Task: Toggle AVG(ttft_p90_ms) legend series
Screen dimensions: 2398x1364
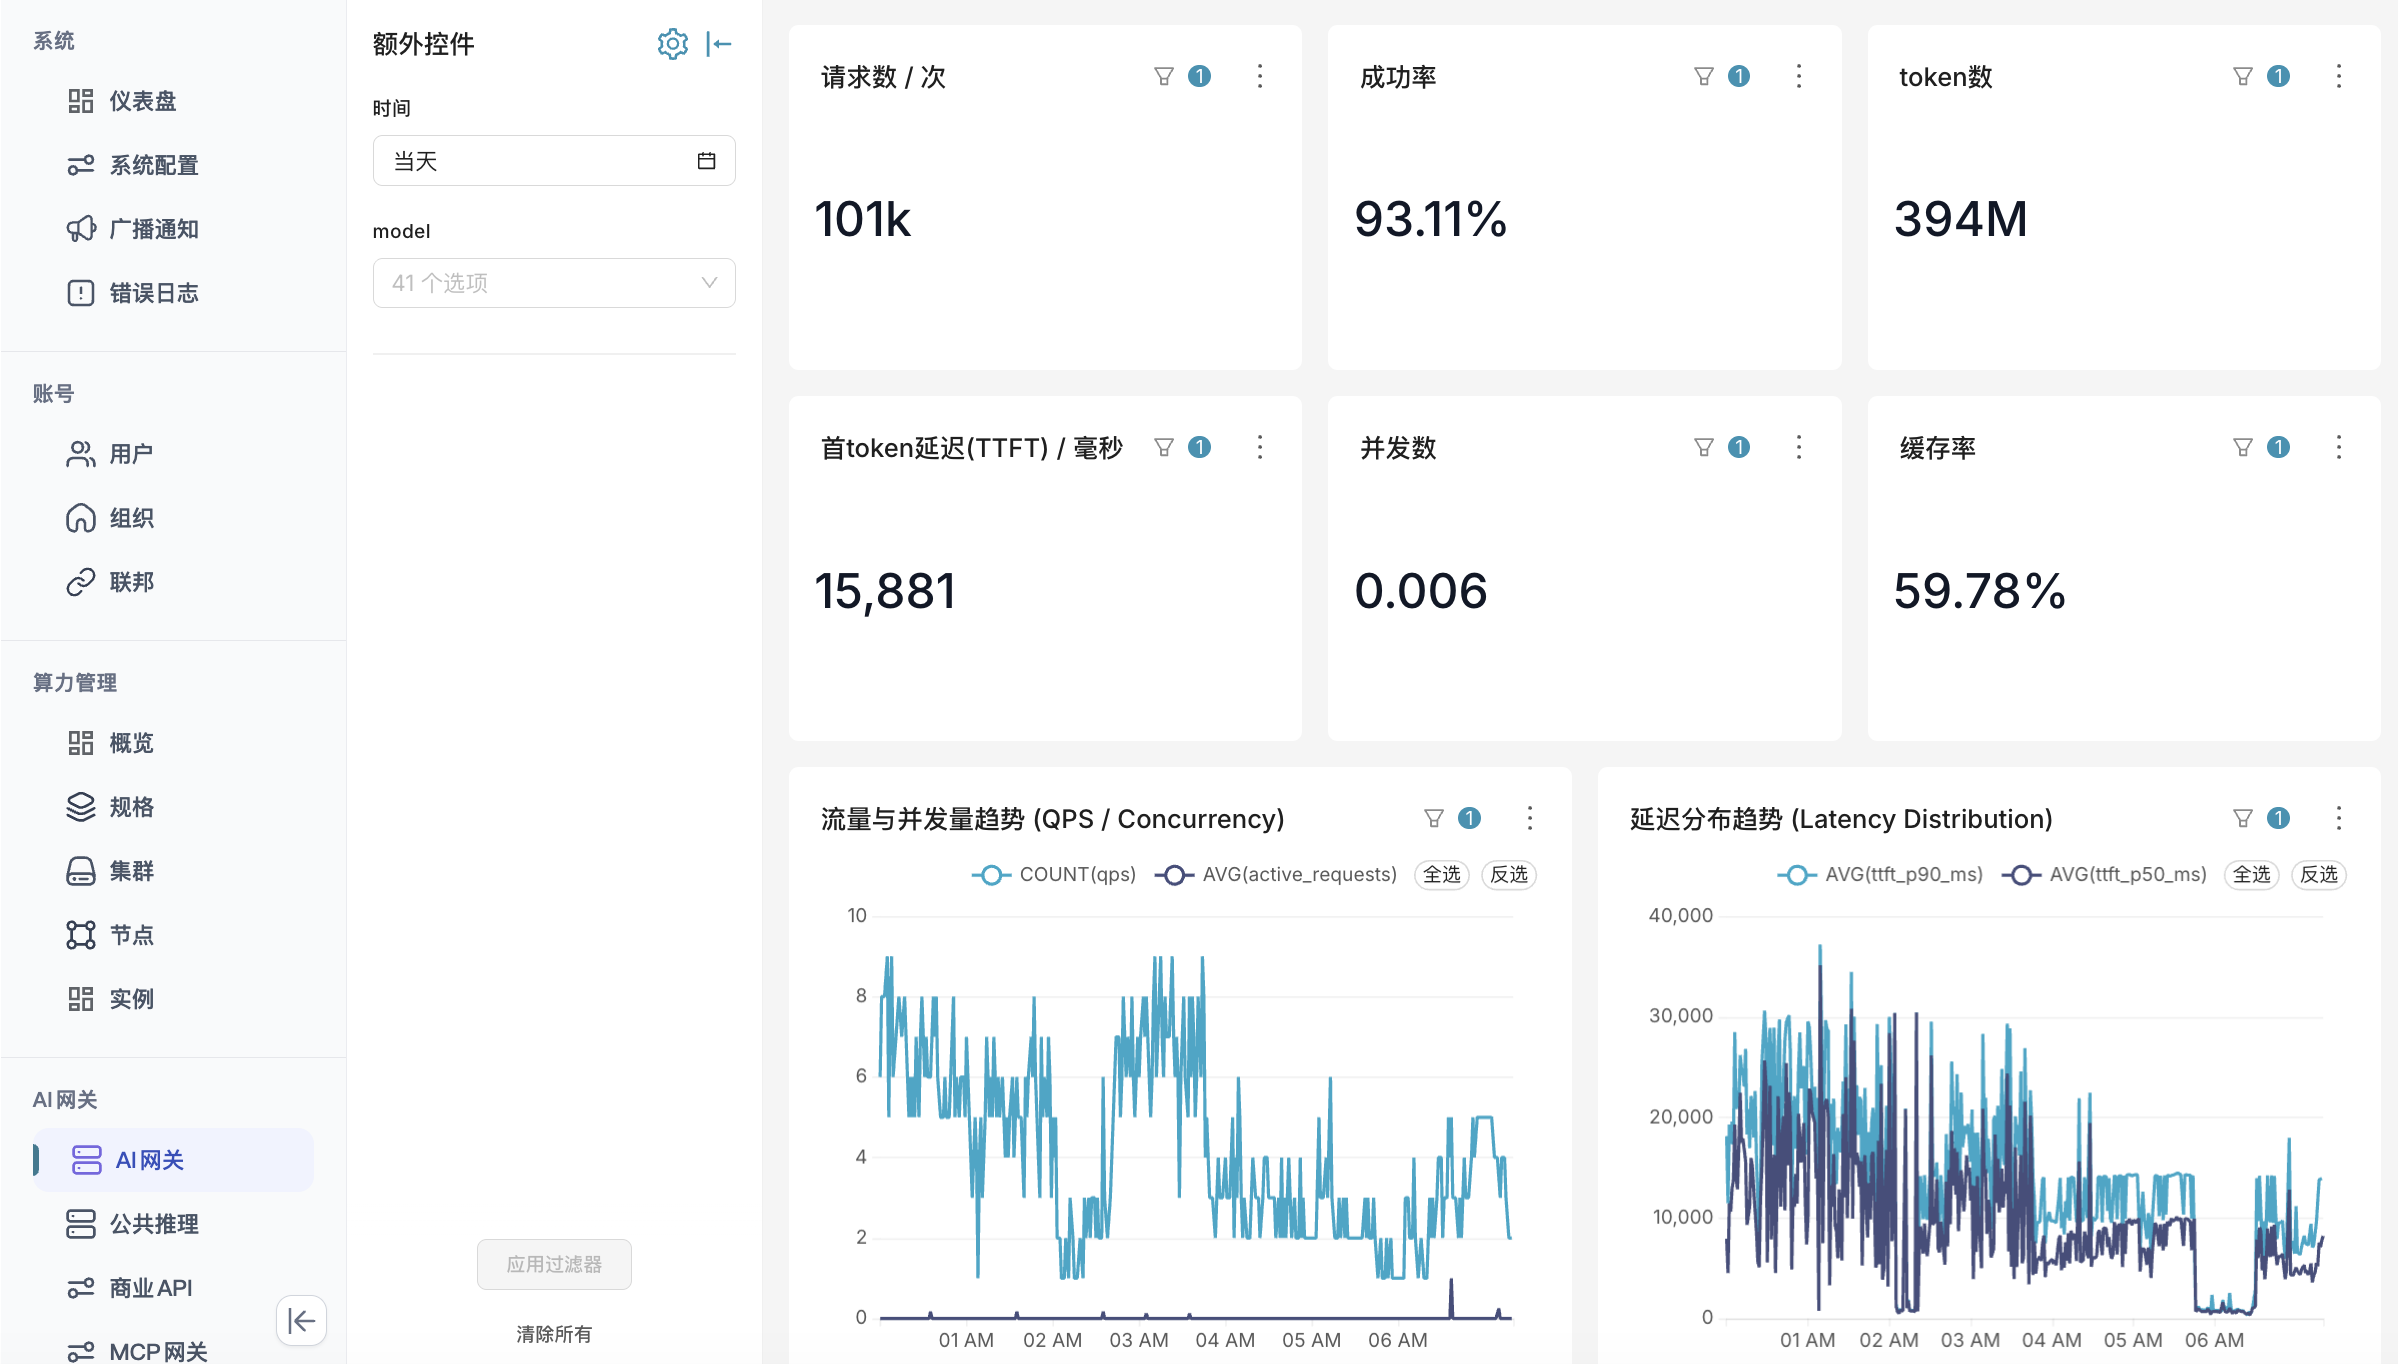Action: (x=1880, y=875)
